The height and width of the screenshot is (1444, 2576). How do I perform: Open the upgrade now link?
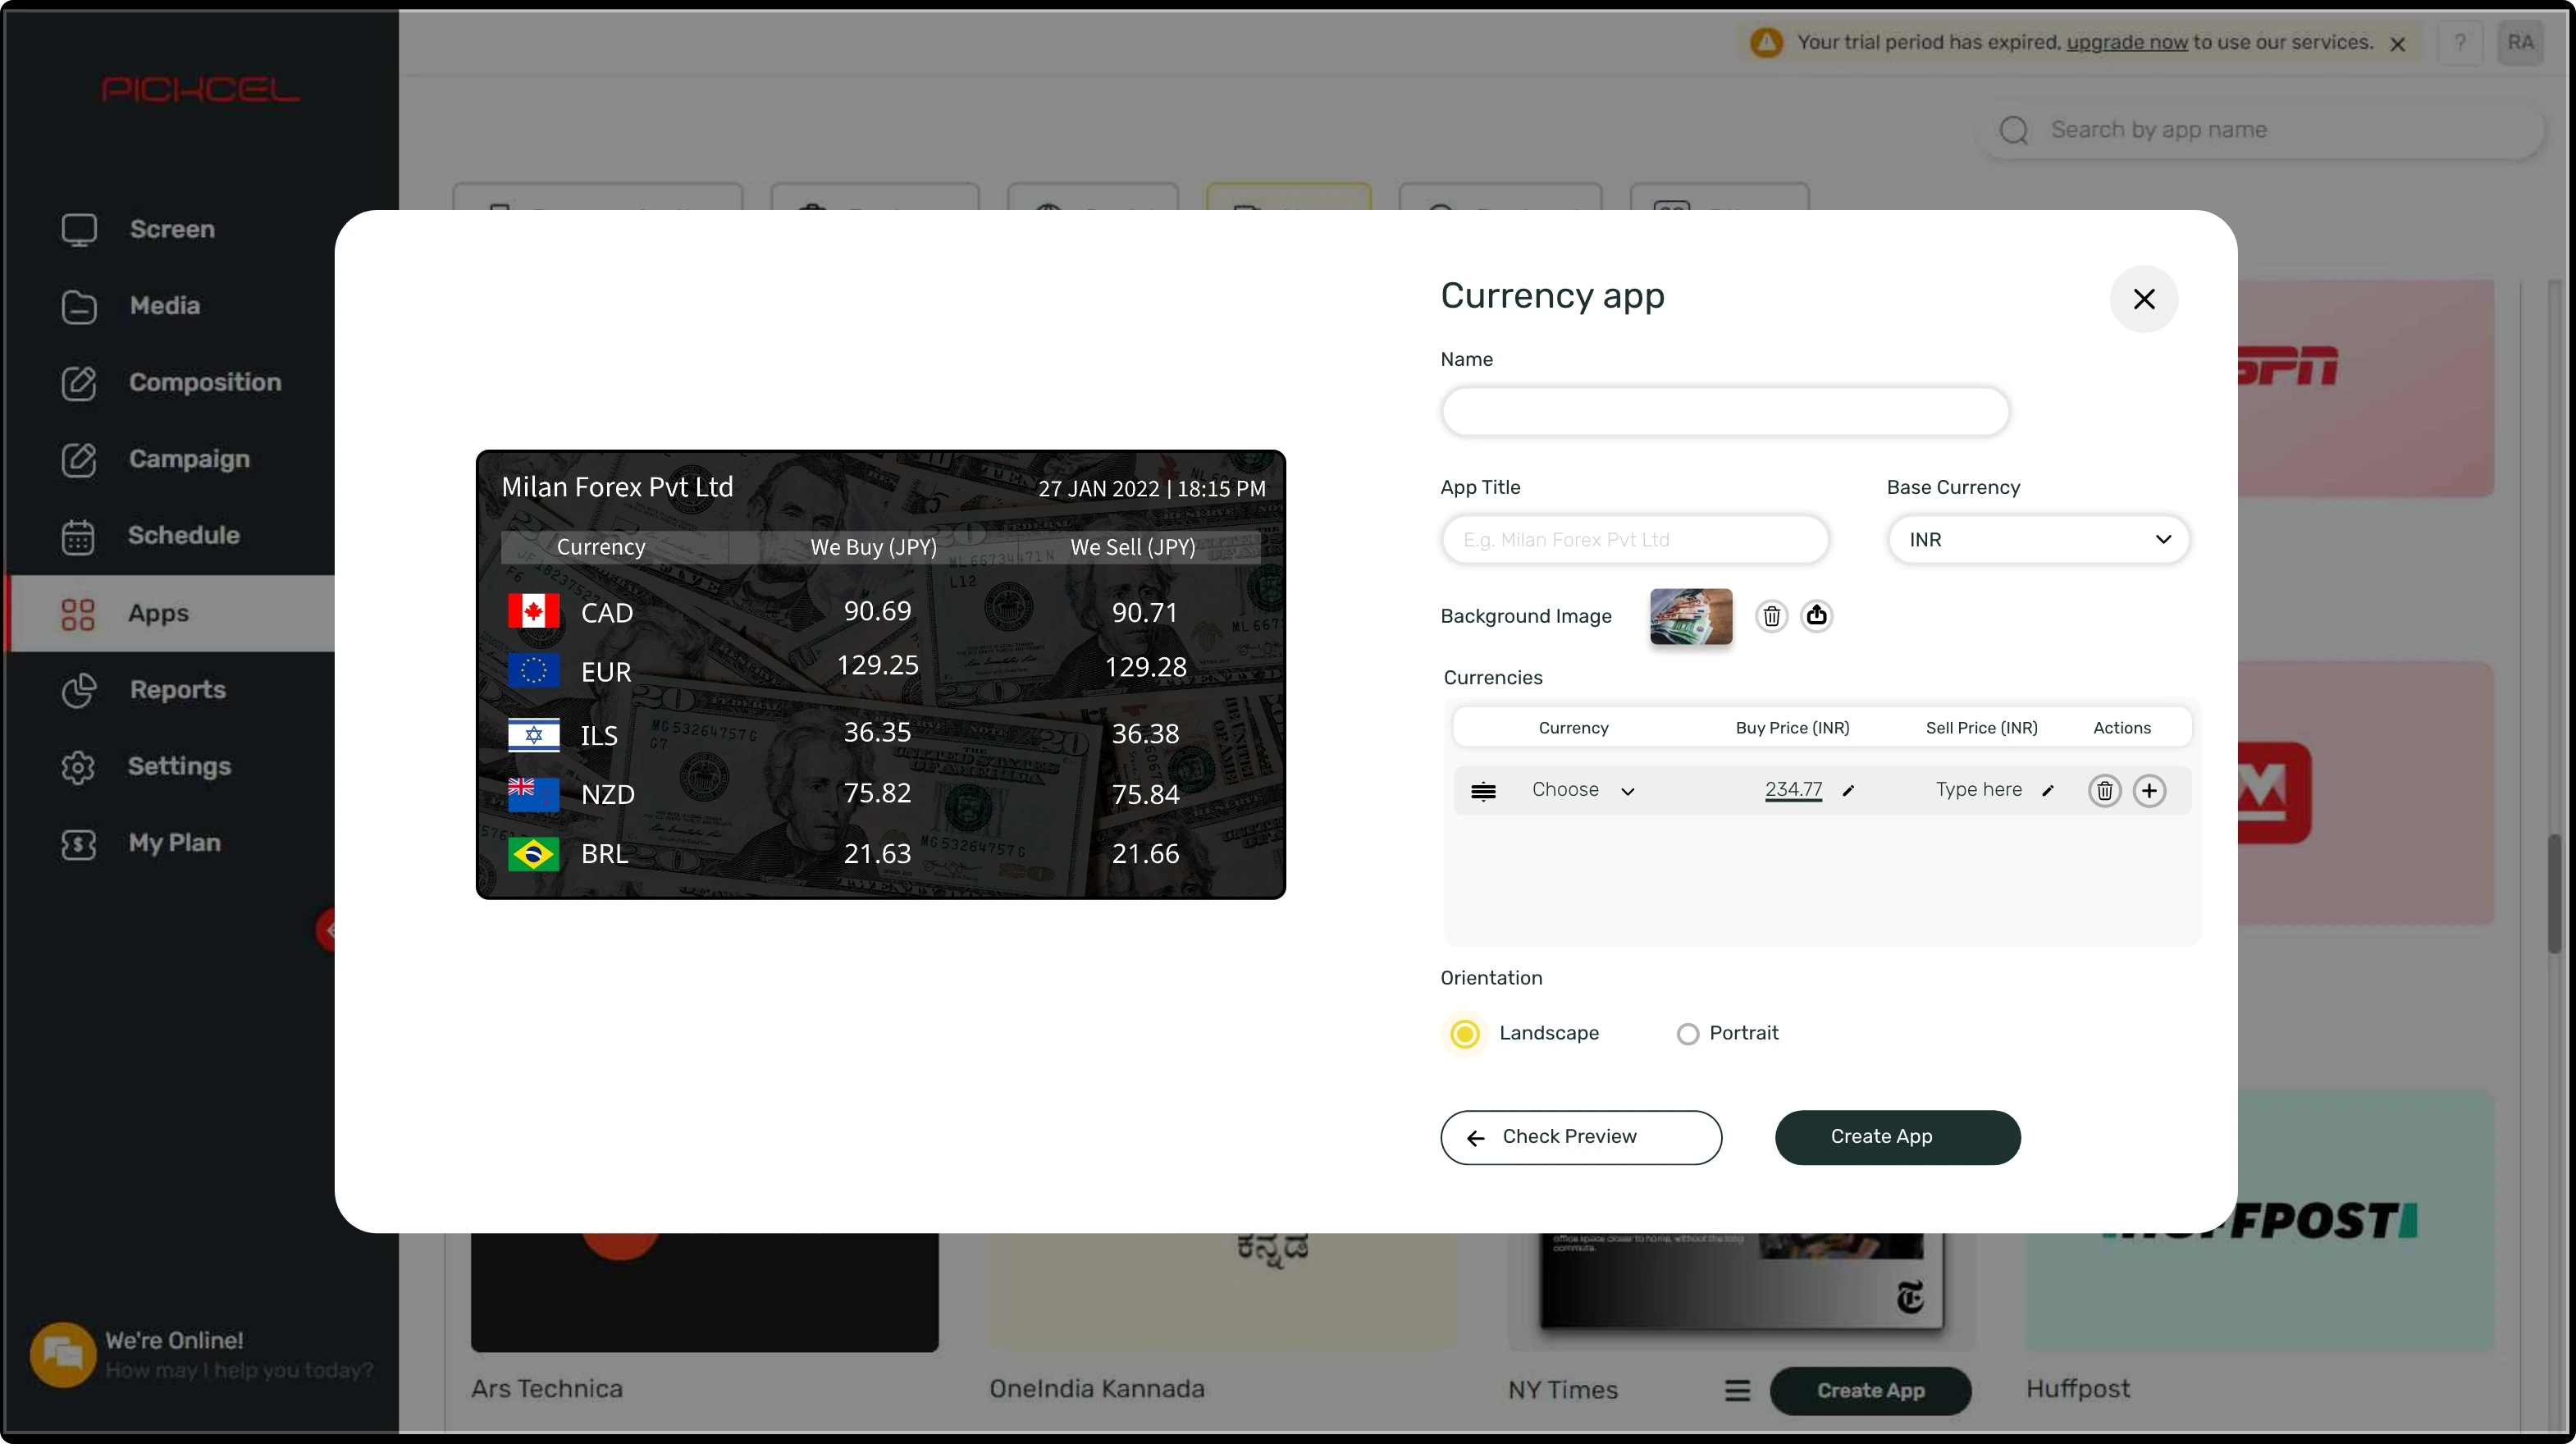(x=2123, y=41)
